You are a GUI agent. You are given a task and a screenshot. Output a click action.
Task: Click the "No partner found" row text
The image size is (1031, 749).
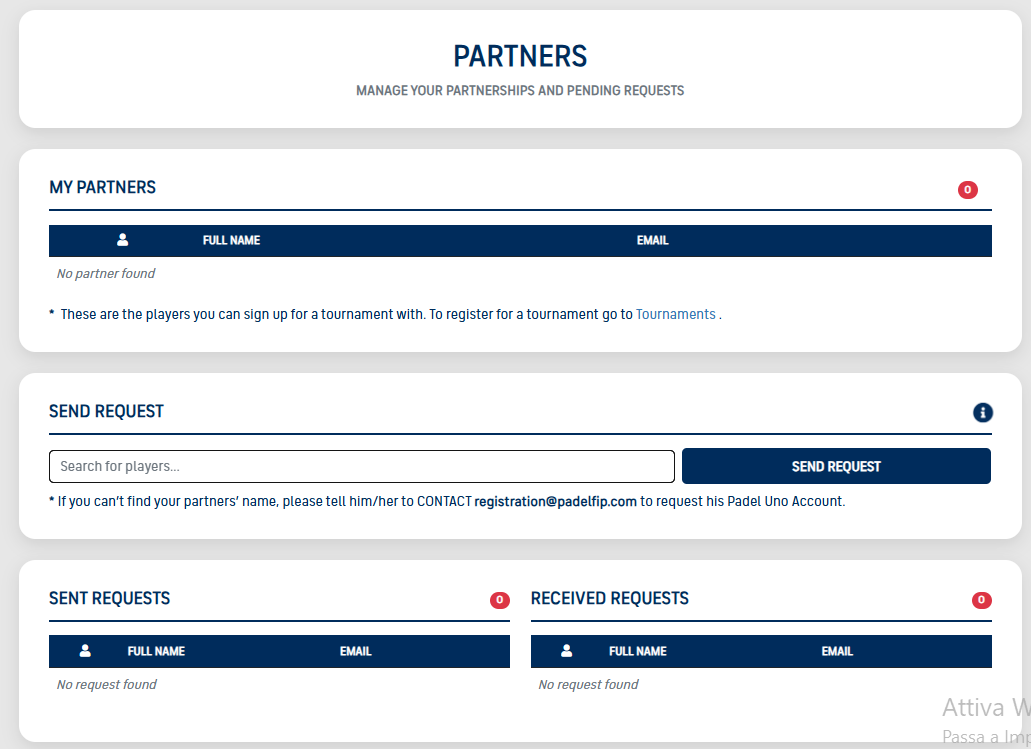coord(106,274)
